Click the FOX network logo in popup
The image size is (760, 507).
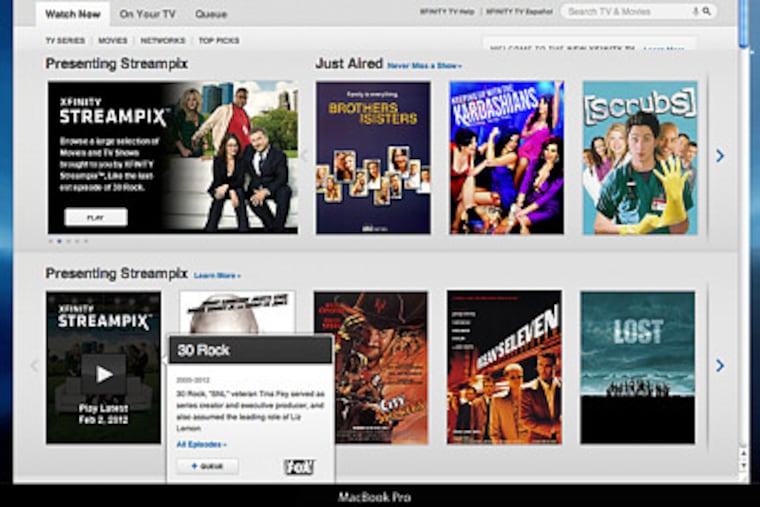[x=298, y=466]
